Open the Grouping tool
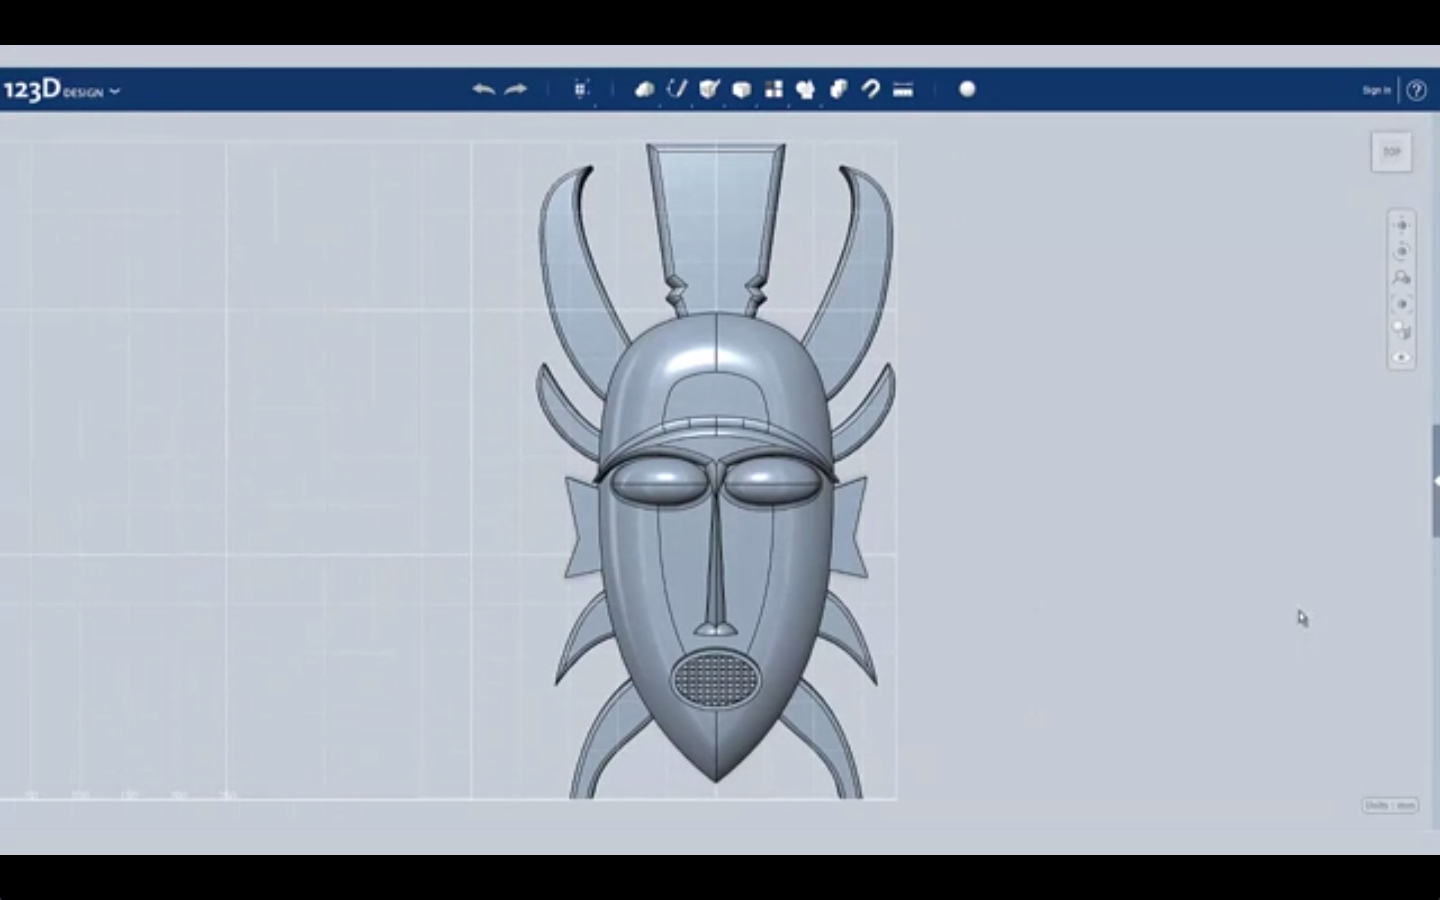Screen dimensions: 1440x900 pyautogui.click(x=806, y=89)
